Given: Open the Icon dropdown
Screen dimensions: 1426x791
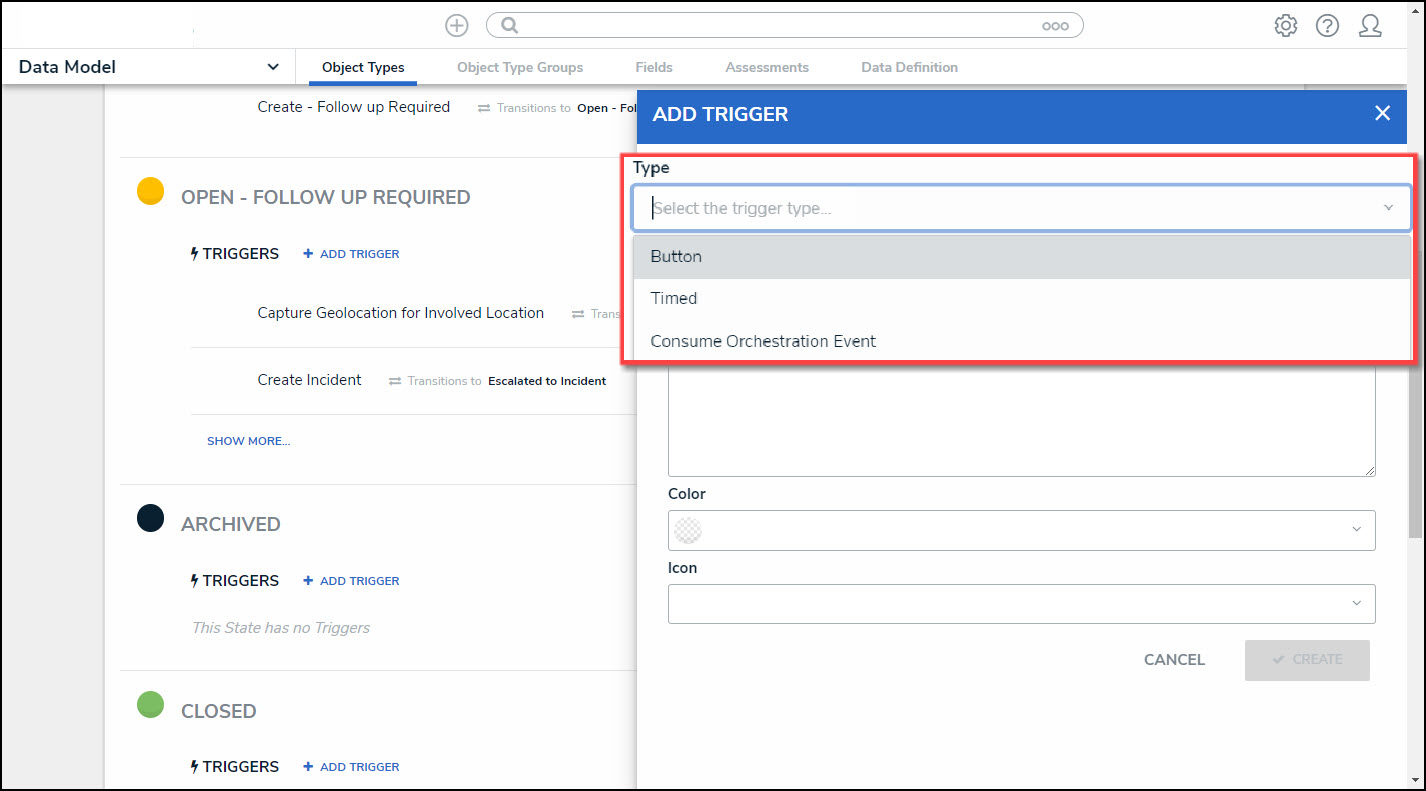Looking at the screenshot, I should click(x=1021, y=603).
